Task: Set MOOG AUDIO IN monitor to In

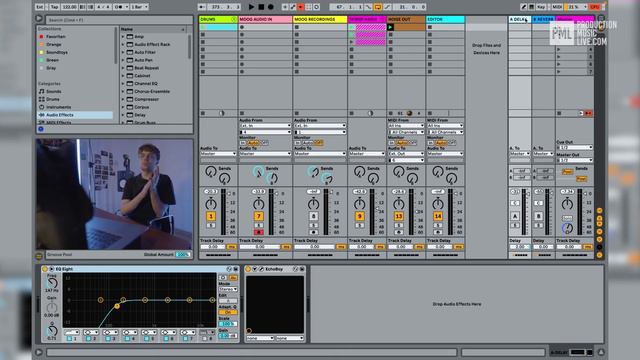Action: [243, 143]
